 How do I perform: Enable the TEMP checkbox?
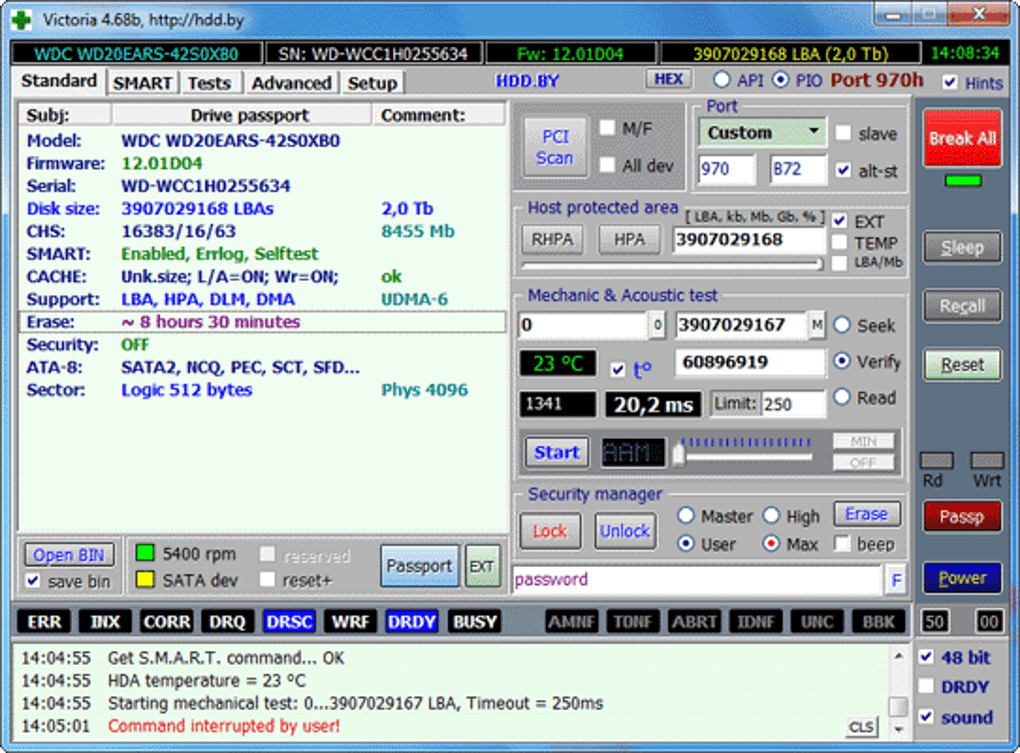click(839, 242)
